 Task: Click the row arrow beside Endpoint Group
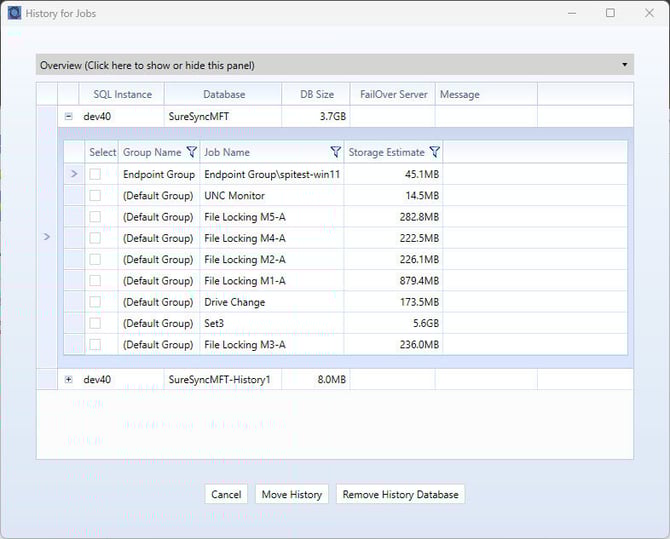pyautogui.click(x=74, y=174)
